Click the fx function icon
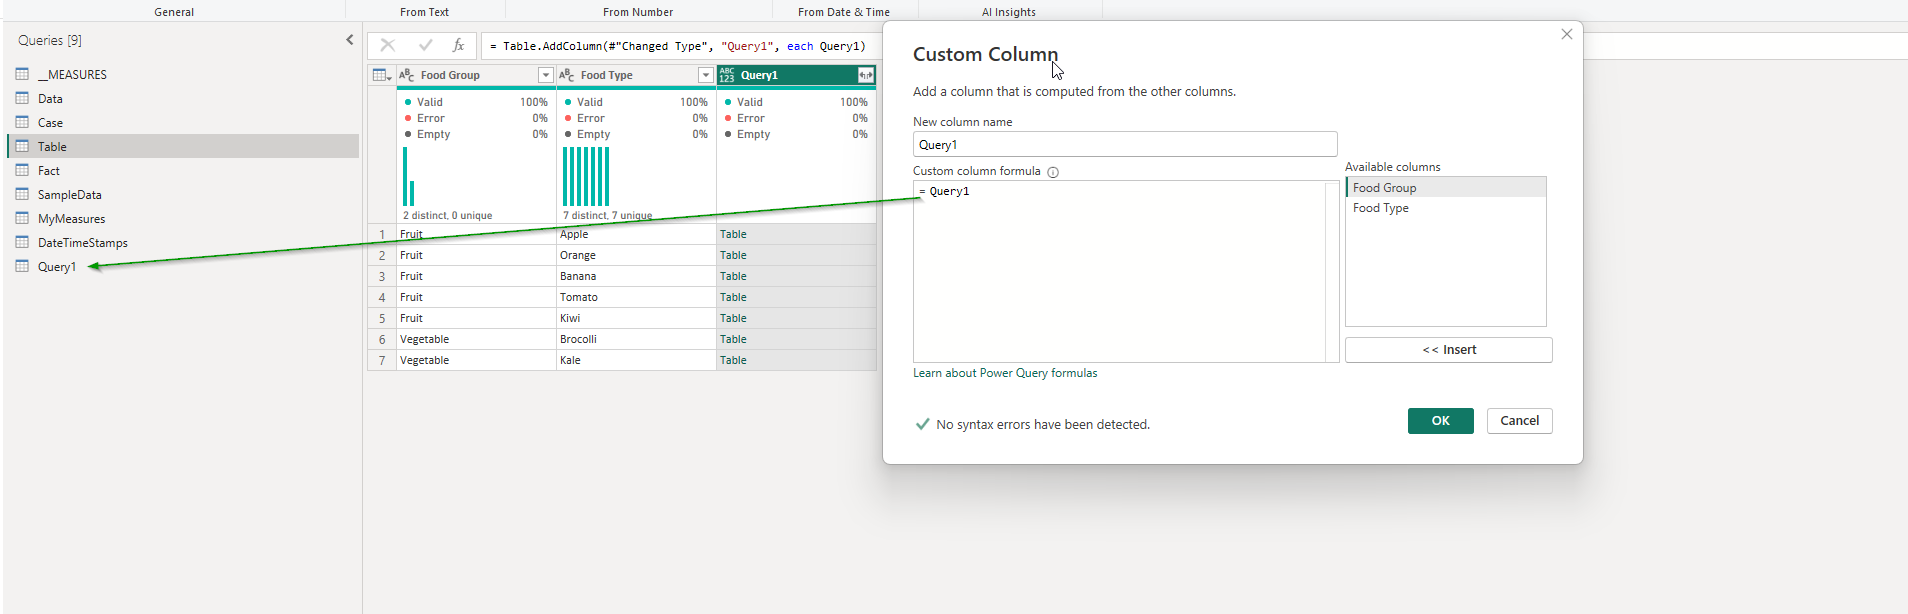Image resolution: width=1908 pixels, height=614 pixels. pyautogui.click(x=458, y=45)
